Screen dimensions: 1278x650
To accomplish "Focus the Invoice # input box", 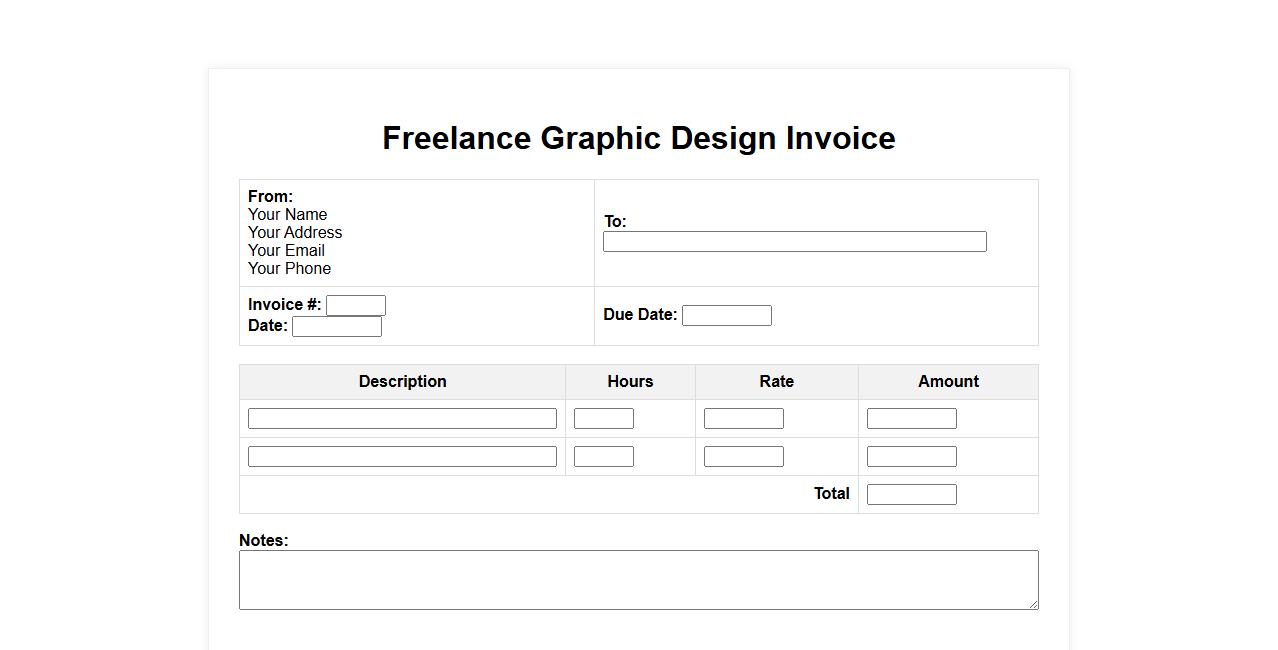I will 355,306.
